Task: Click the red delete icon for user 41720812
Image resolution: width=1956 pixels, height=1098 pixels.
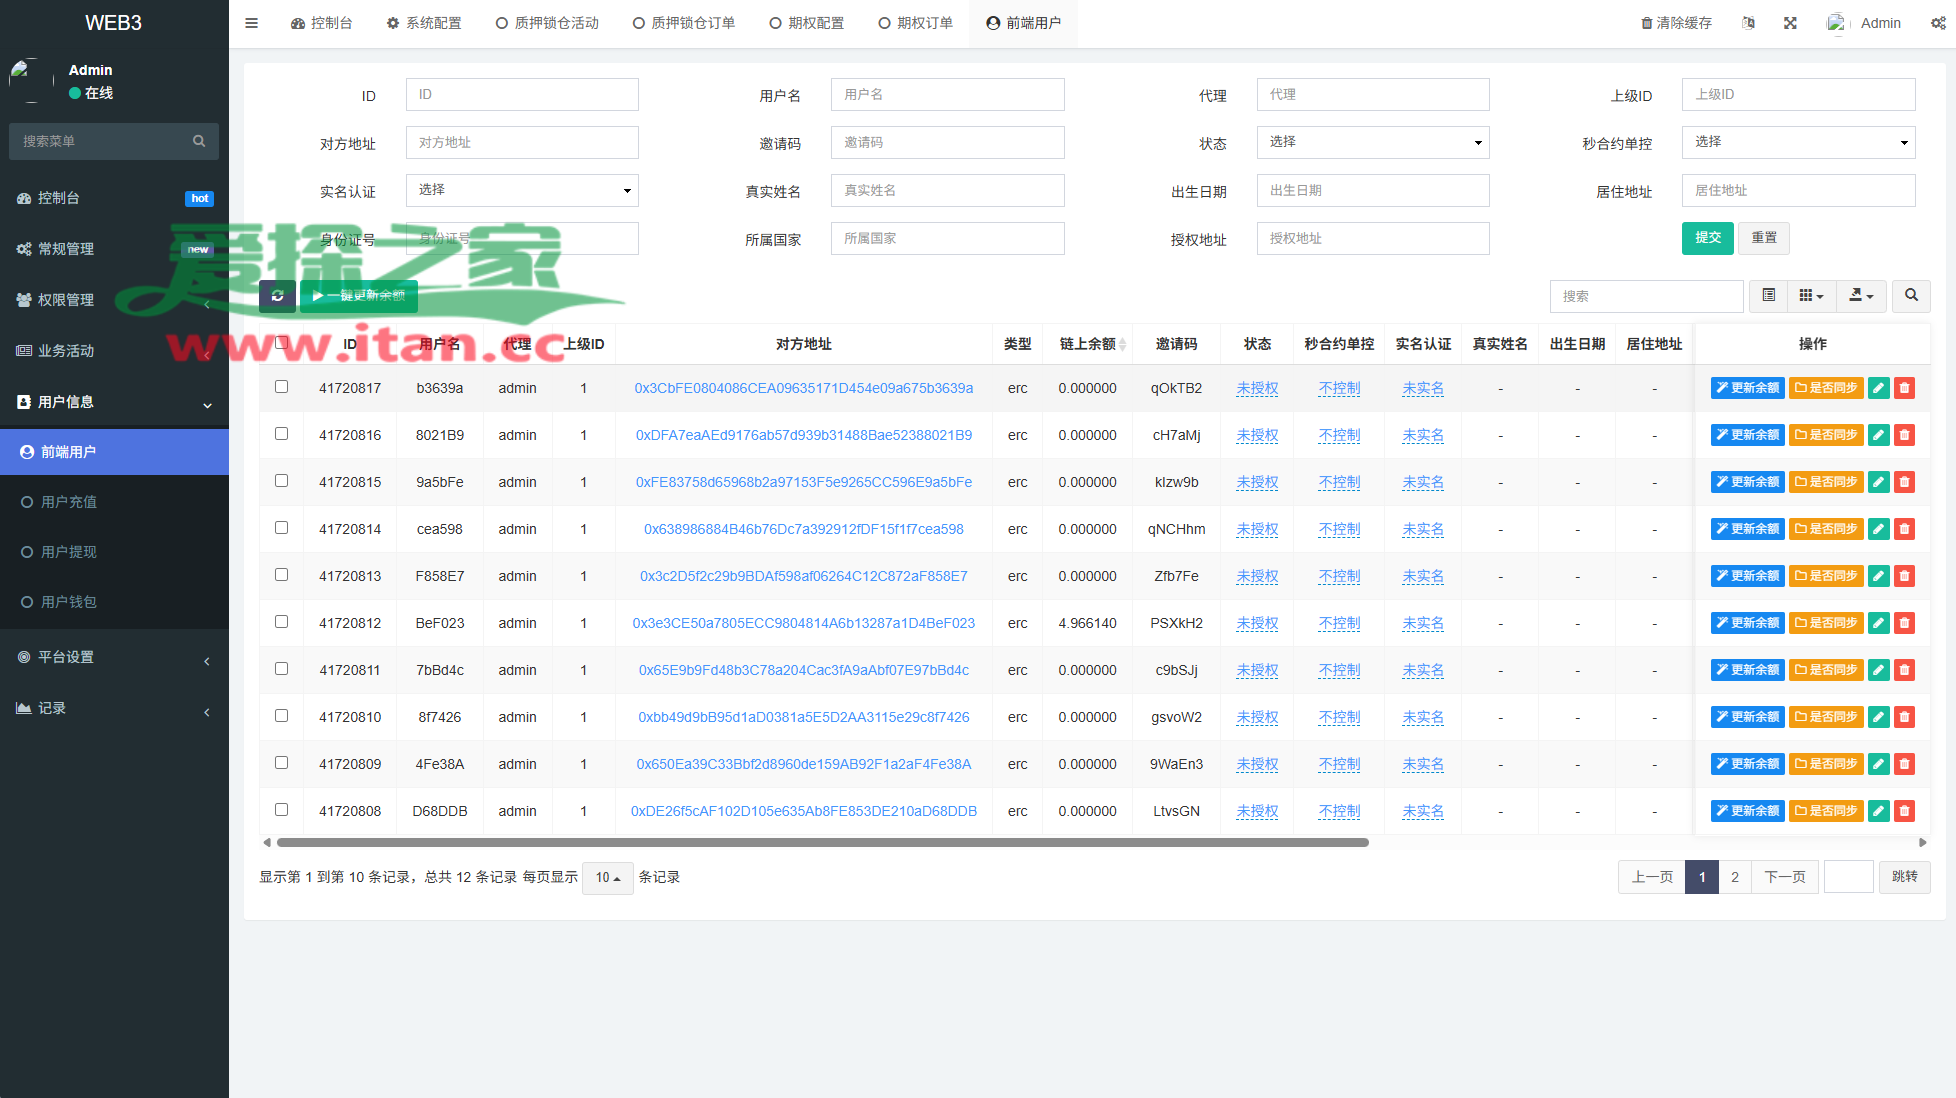Action: [x=1904, y=623]
